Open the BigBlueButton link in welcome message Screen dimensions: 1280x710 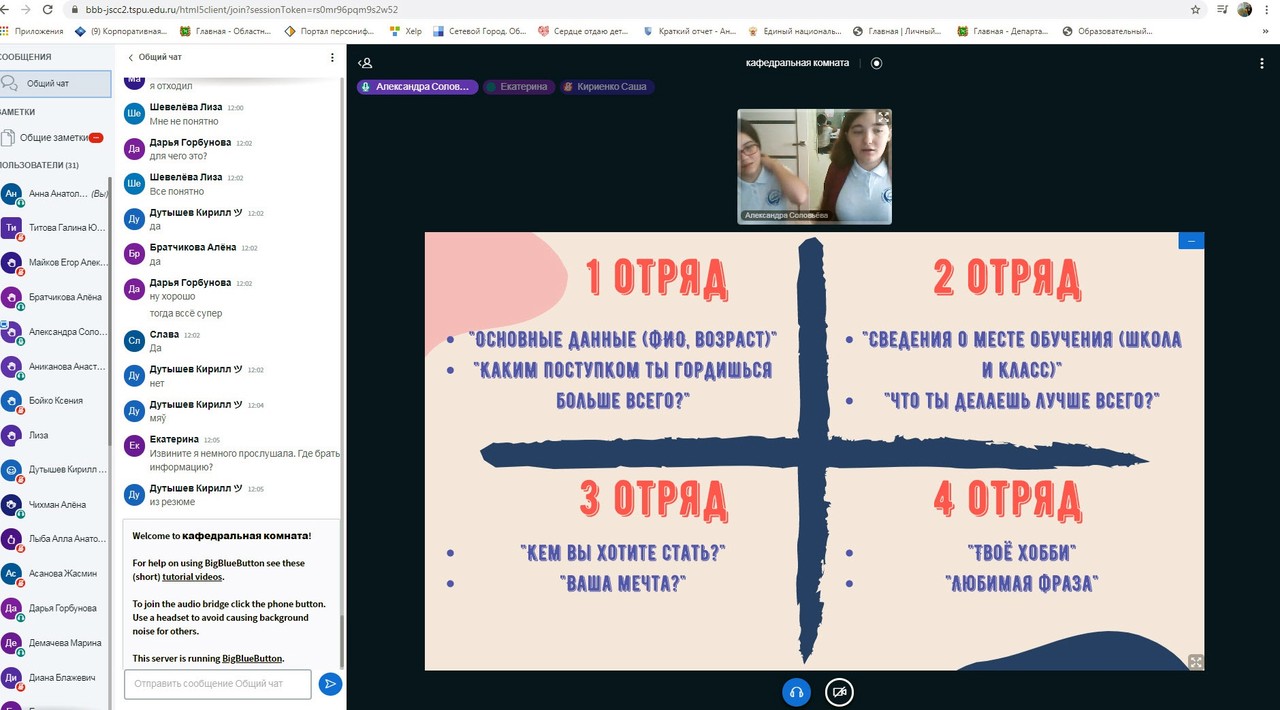pos(252,658)
